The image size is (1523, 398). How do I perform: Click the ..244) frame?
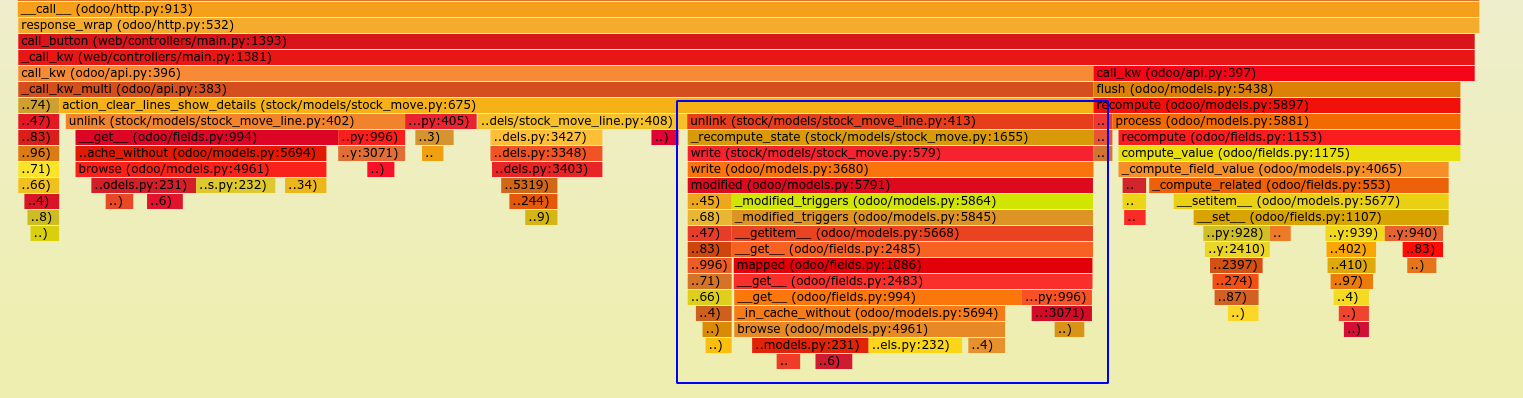(533, 201)
